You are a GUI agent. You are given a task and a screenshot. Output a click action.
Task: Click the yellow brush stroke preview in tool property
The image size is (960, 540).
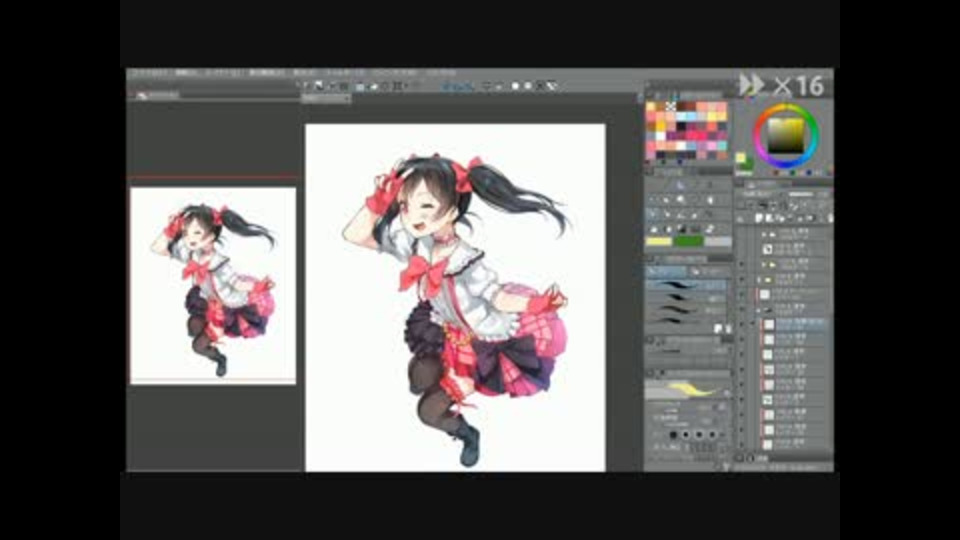point(687,389)
